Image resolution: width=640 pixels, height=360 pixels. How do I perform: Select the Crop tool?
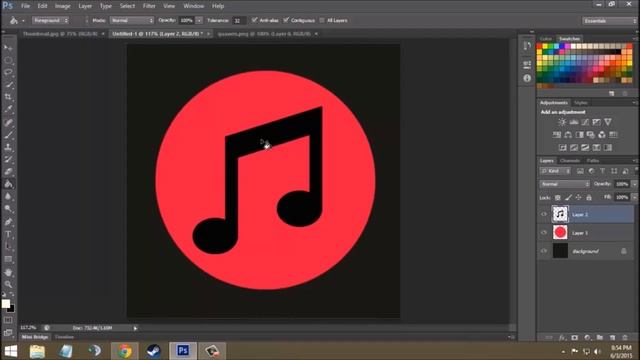[x=8, y=97]
